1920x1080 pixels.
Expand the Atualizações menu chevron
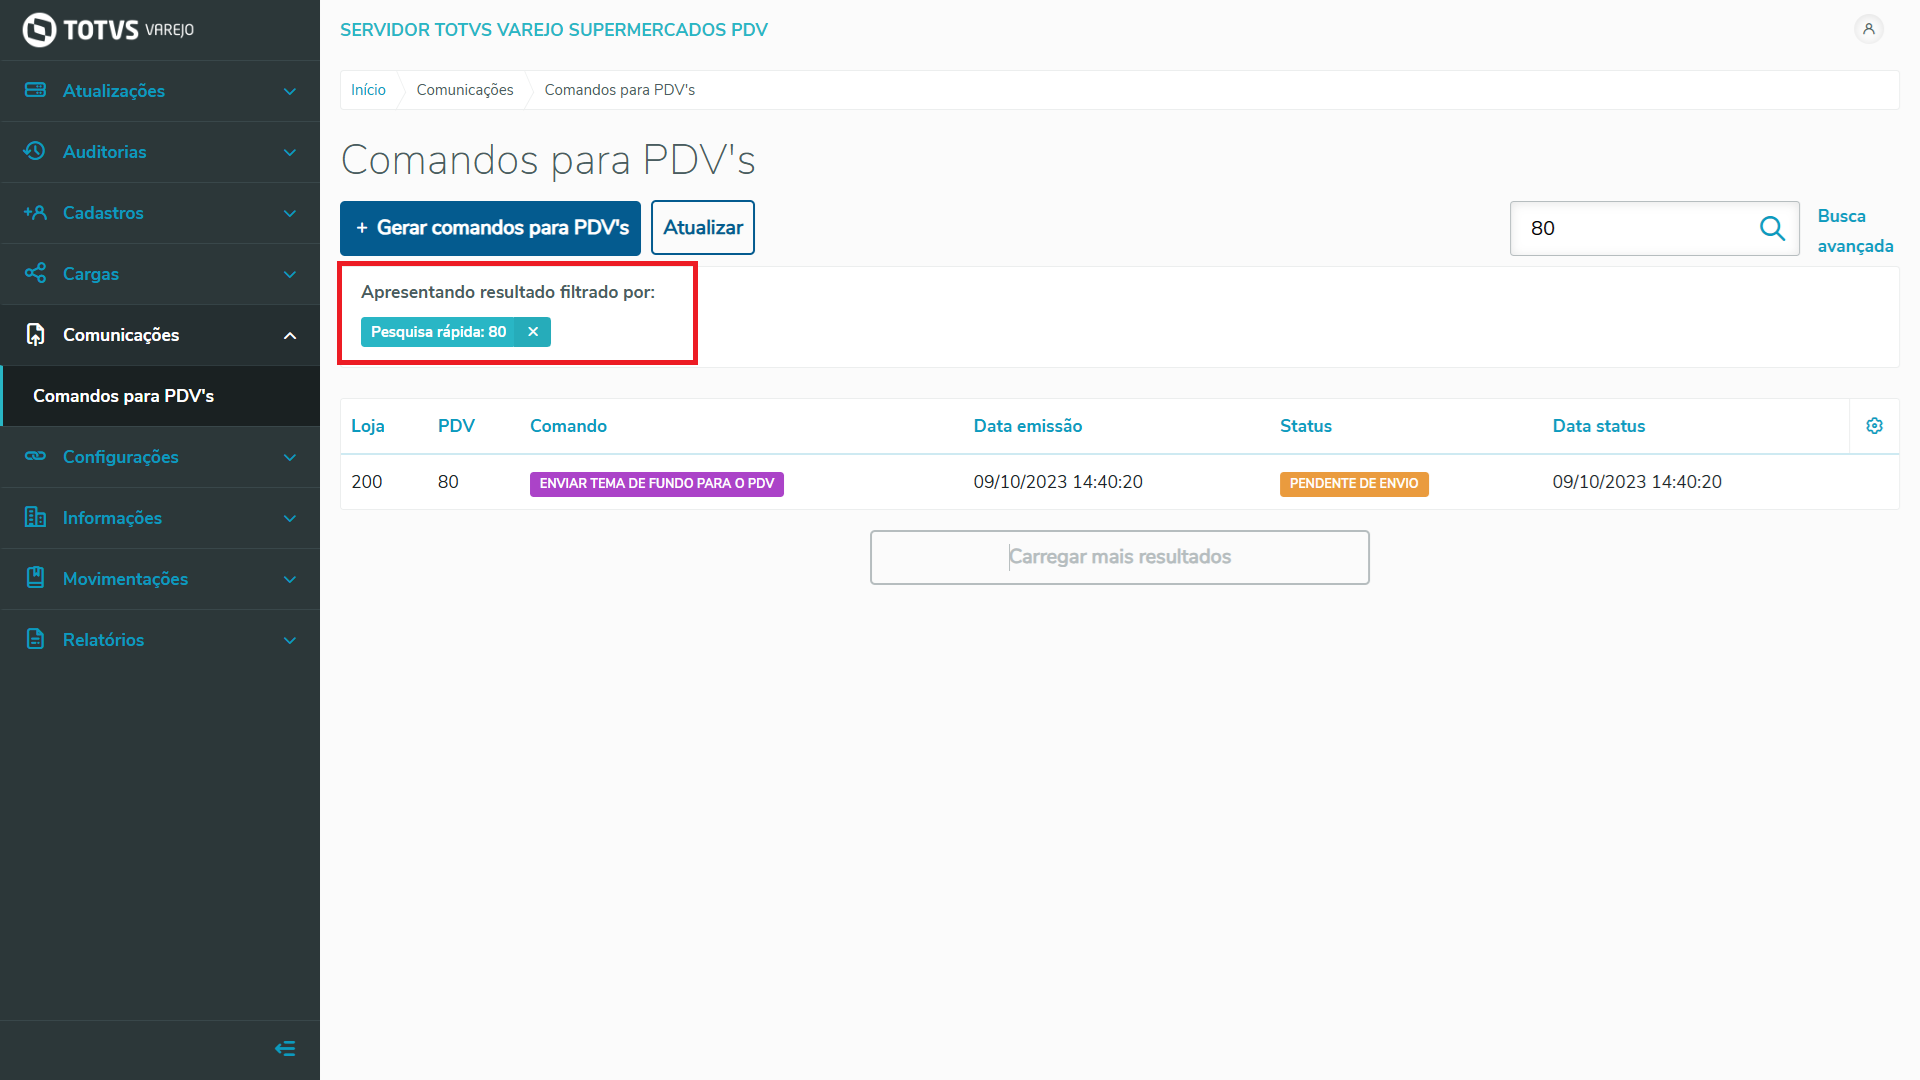pyautogui.click(x=290, y=91)
